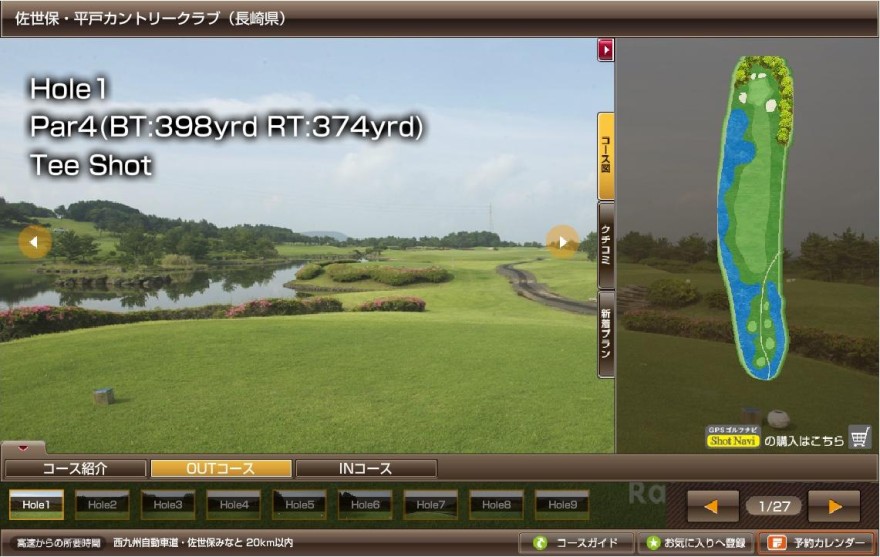
Task: Select the Hole4 thumbnail
Action: tap(233, 505)
